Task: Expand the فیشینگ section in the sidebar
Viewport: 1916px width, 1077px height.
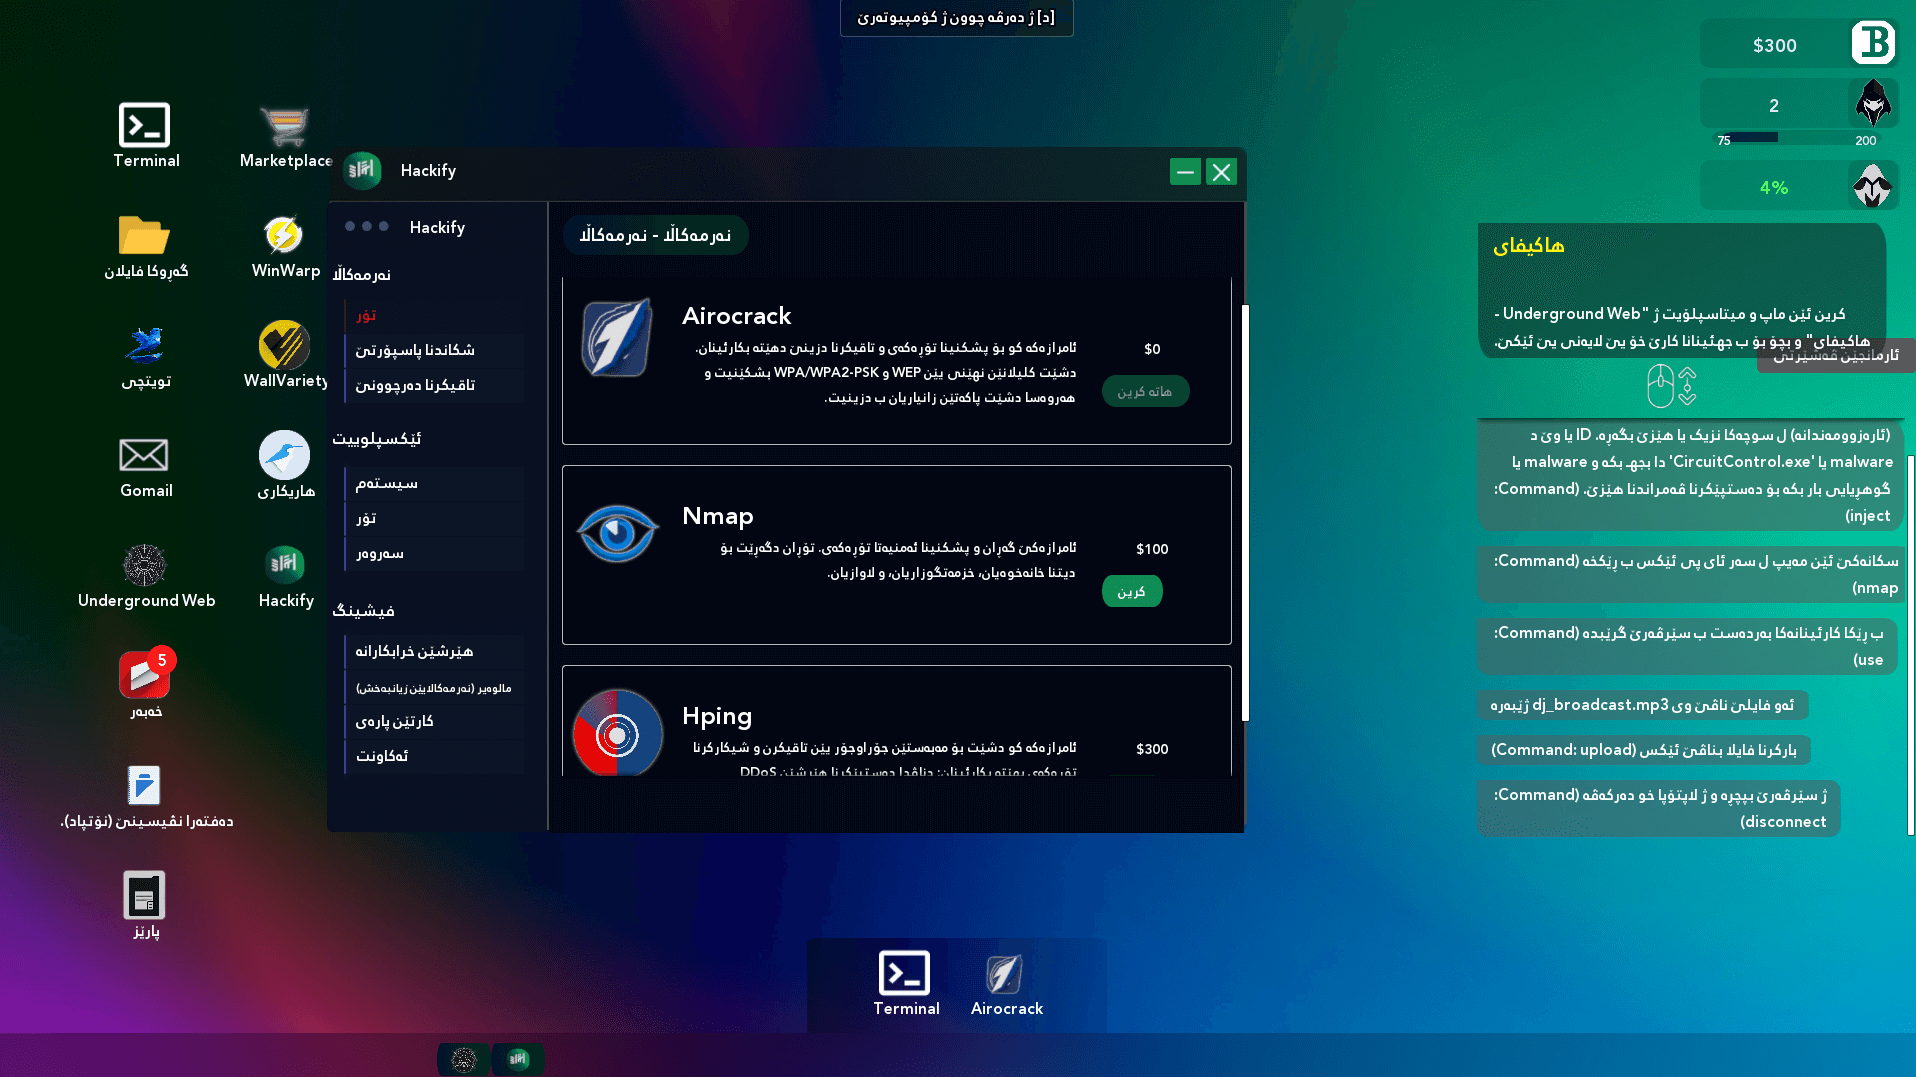Action: (366, 610)
